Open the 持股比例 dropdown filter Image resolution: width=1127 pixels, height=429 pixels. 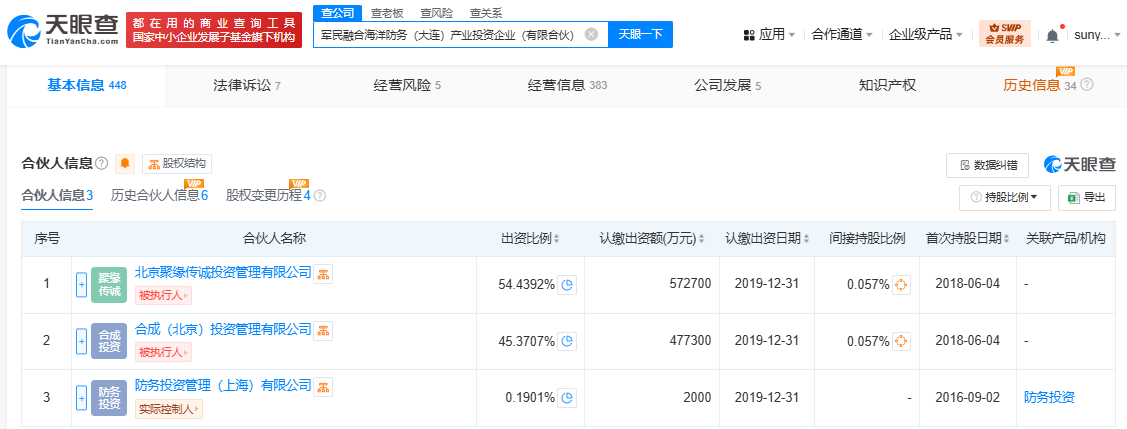pos(1004,197)
